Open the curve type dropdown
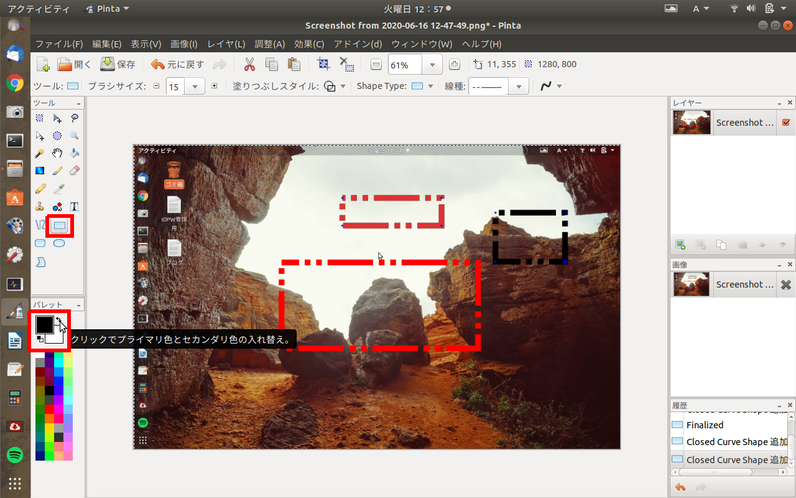This screenshot has width=796, height=498. coord(559,86)
